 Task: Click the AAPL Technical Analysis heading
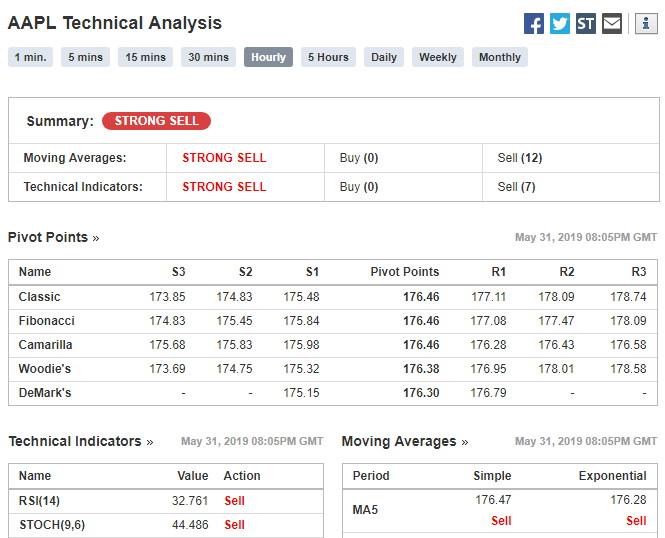(x=115, y=23)
